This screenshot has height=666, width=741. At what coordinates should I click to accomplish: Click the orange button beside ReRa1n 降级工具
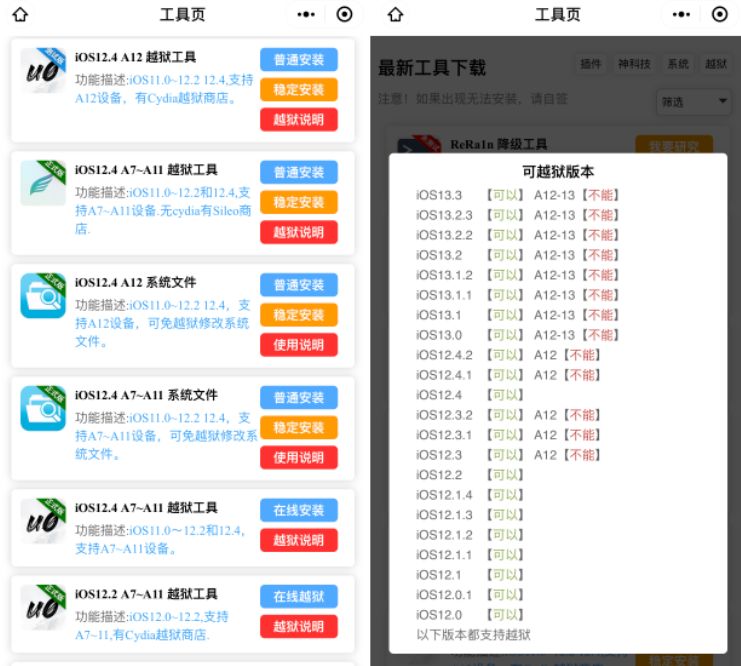tap(674, 144)
